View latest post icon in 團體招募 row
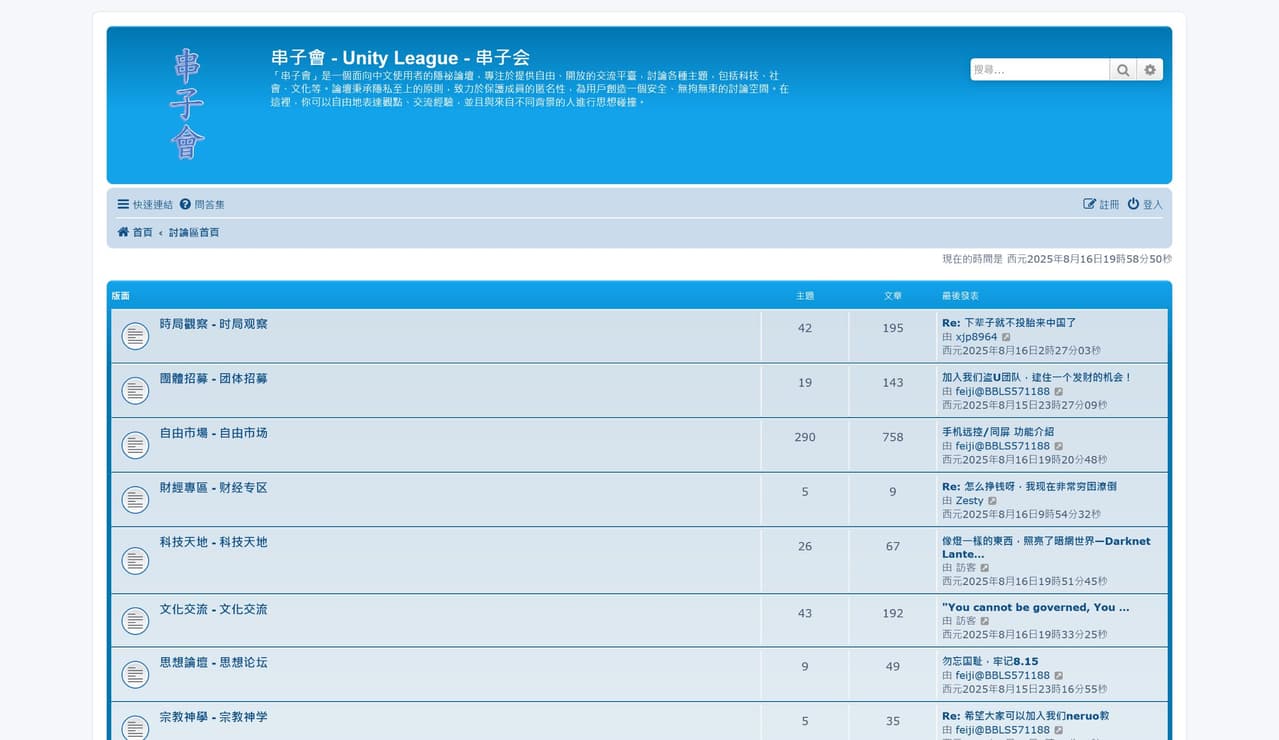This screenshot has height=740, width=1279. [1059, 391]
